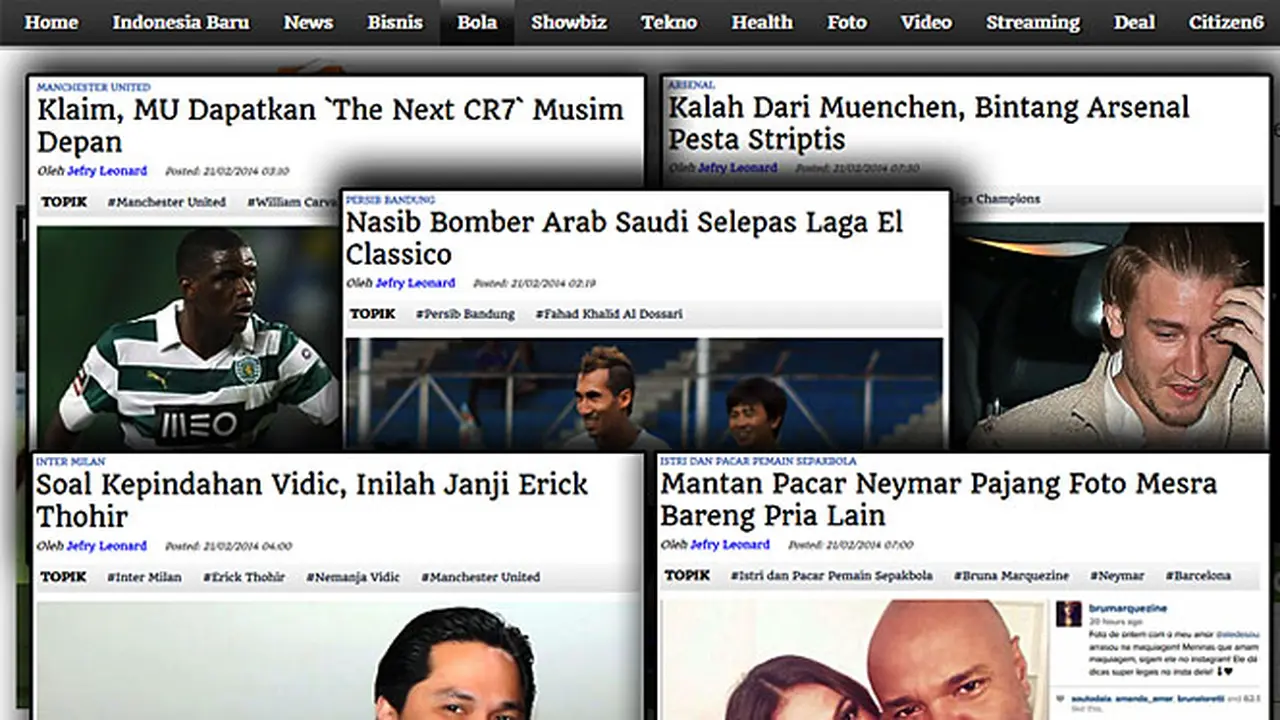Image resolution: width=1280 pixels, height=720 pixels.
Task: Select the #Istri dan Pacar Pemain Sepakbola topic tag
Action: 832,576
